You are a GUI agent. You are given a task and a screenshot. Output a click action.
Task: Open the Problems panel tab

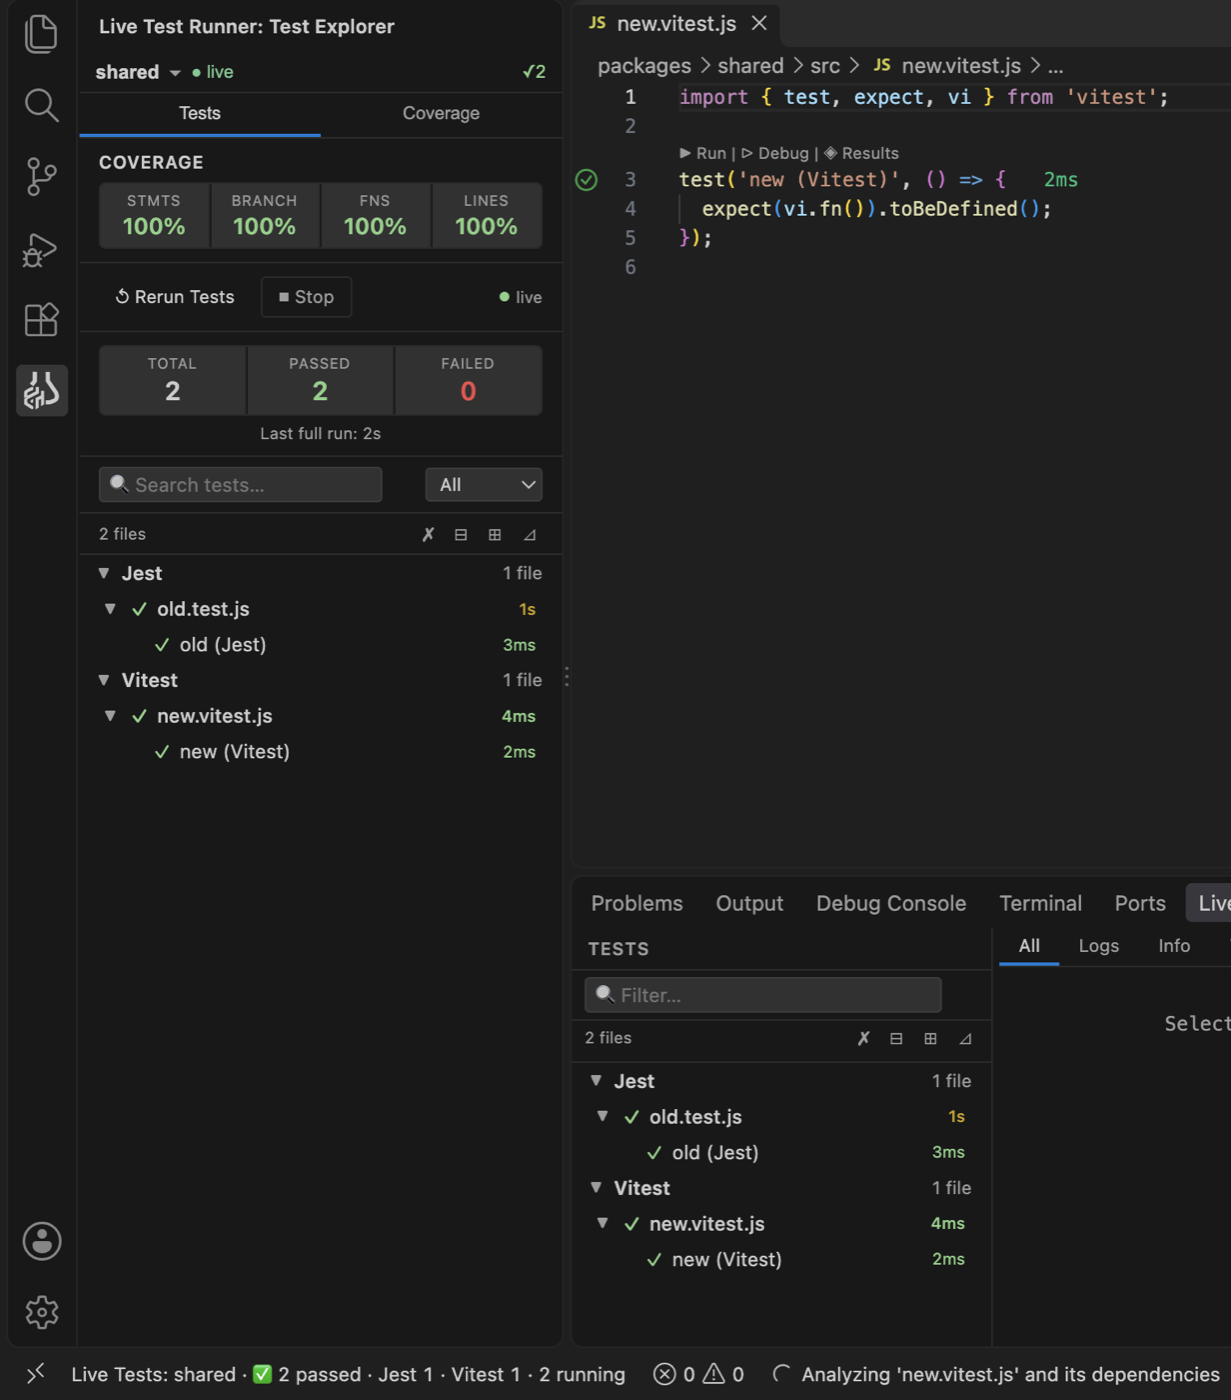click(637, 903)
